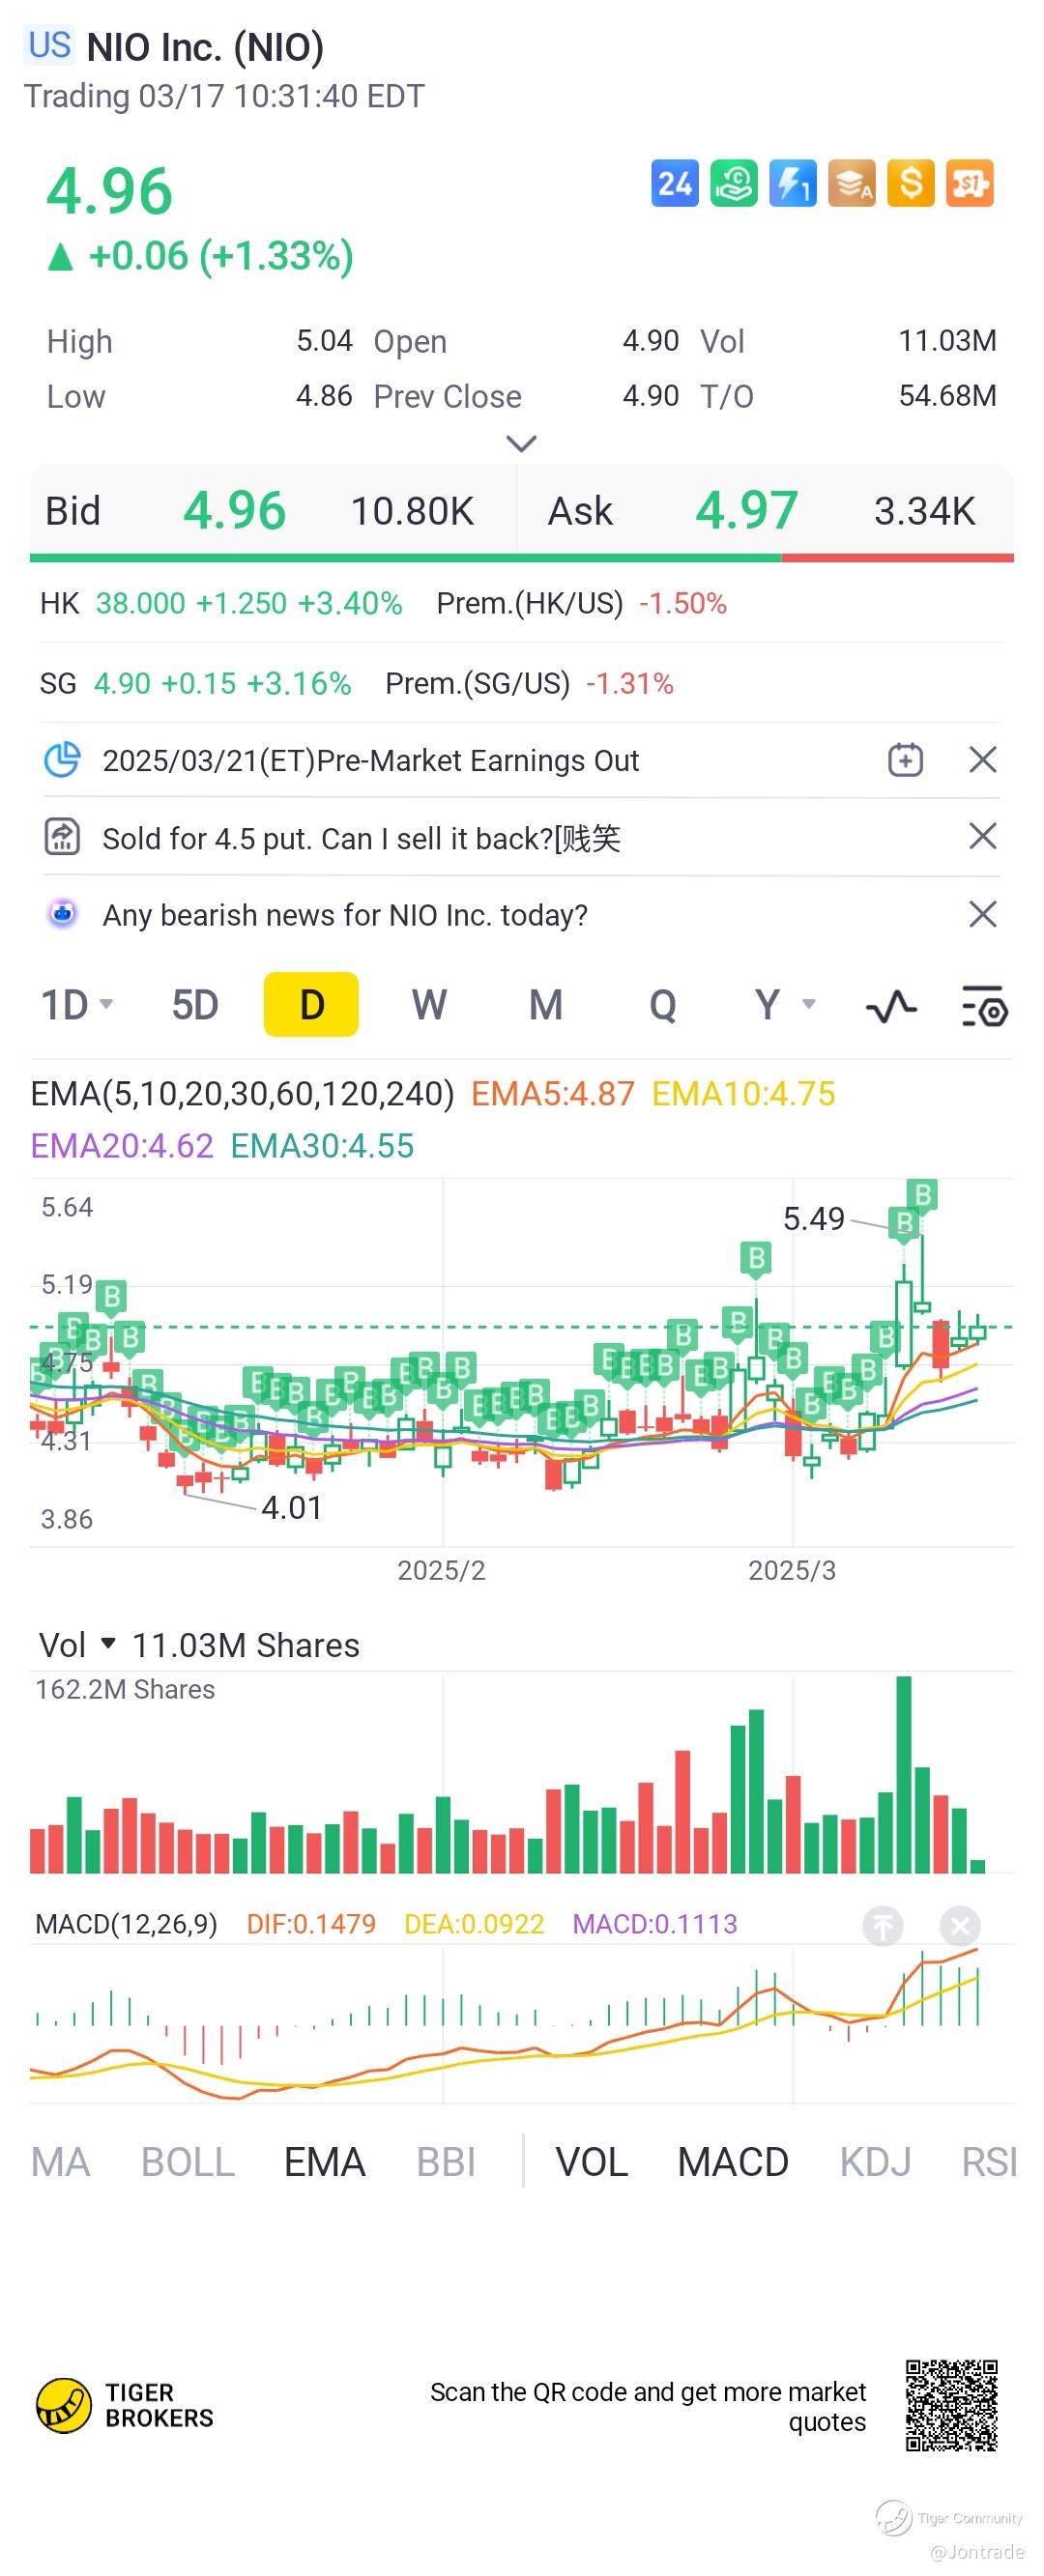
Task: Close the MACD indicator panel
Action: (x=959, y=1925)
